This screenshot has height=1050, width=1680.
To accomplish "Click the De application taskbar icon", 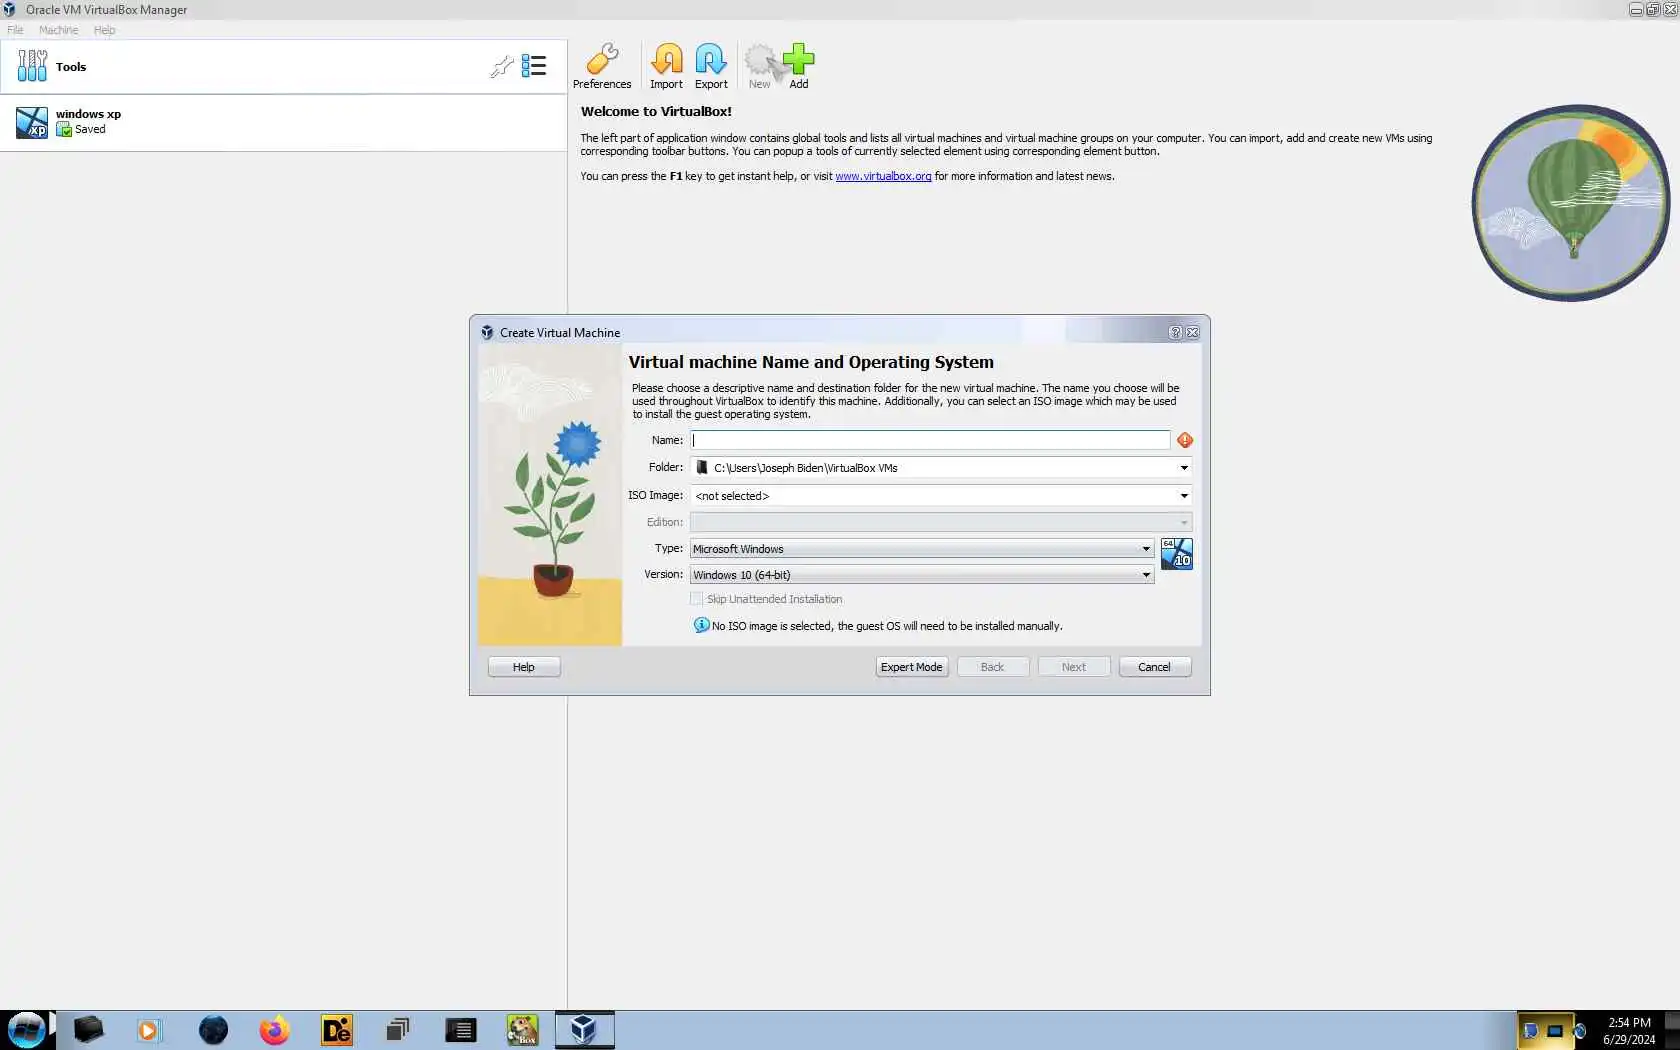I will tap(336, 1030).
